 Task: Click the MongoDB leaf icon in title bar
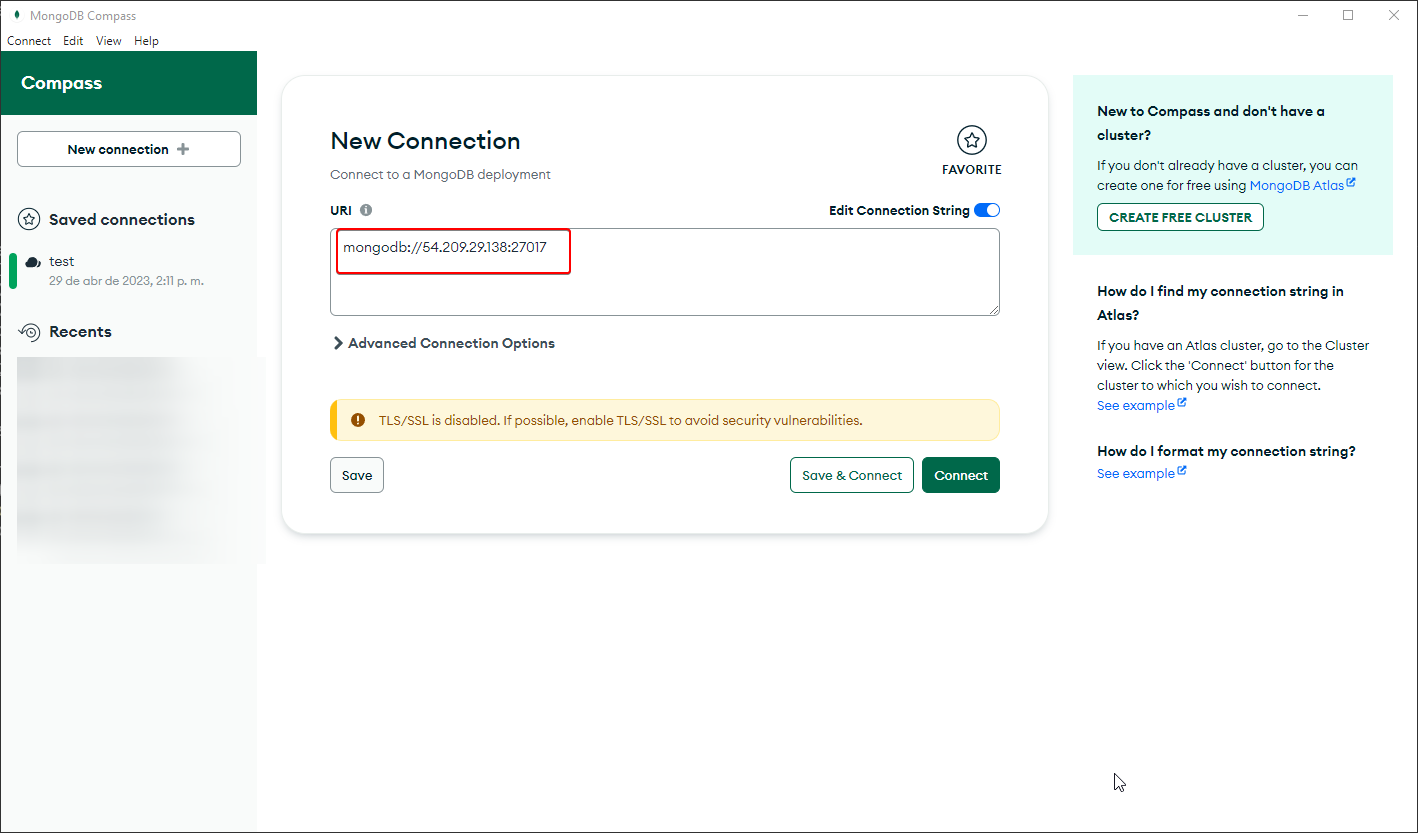[16, 15]
